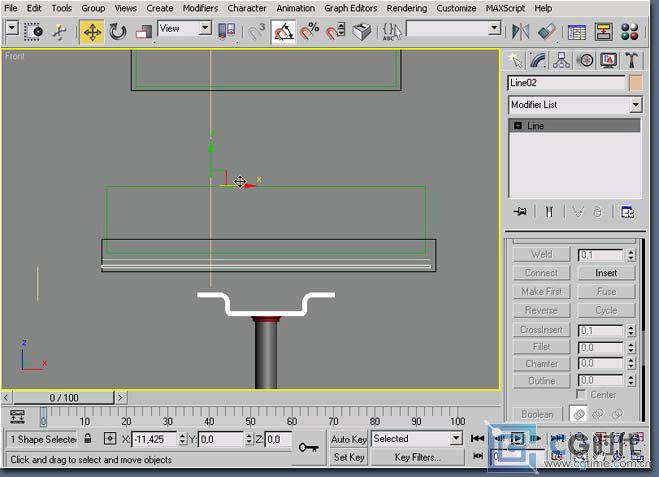
Task: Open the Material Editor icon
Action: [x=629, y=32]
